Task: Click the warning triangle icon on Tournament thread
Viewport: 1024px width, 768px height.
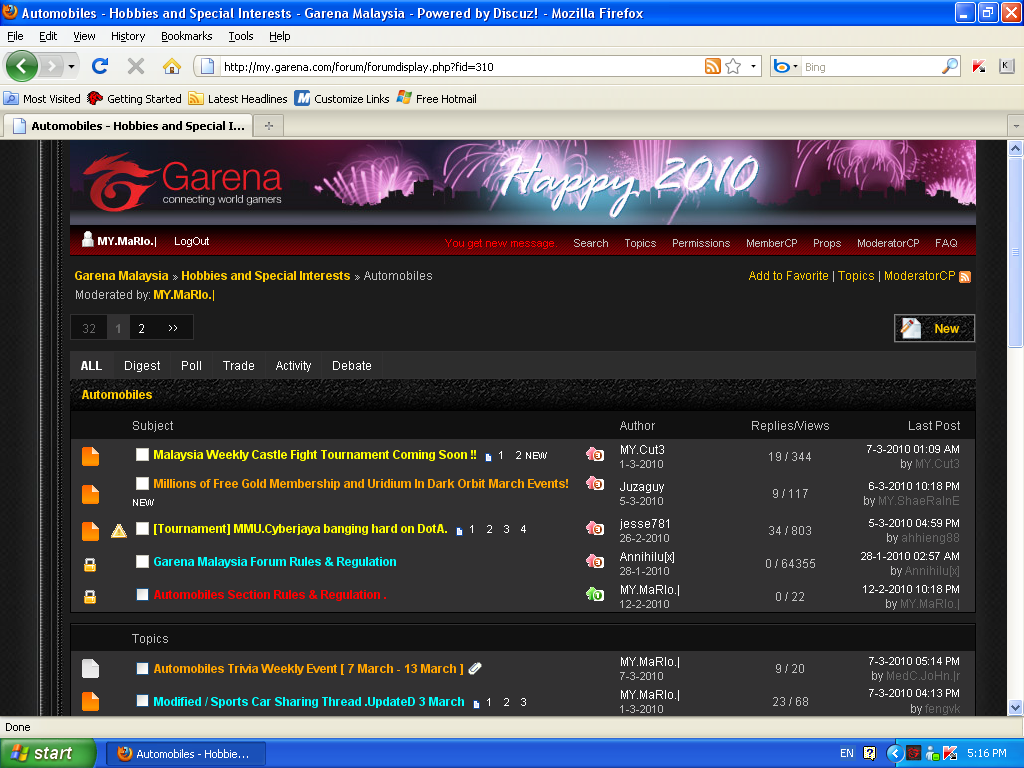Action: point(119,531)
